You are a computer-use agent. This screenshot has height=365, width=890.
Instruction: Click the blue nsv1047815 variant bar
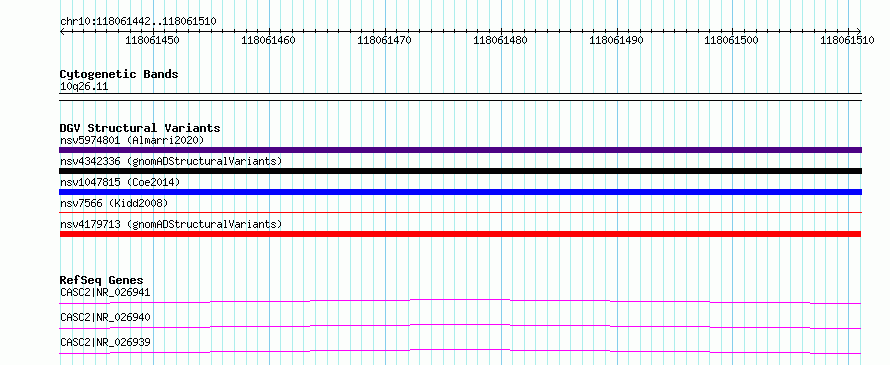tap(460, 192)
